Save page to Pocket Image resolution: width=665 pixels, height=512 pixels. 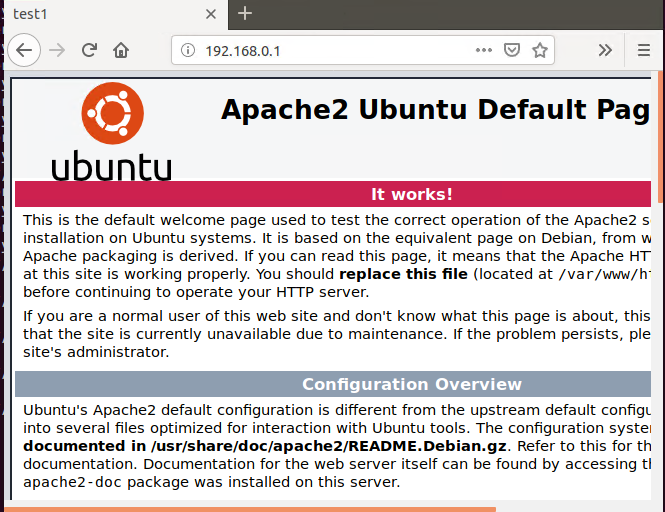pyautogui.click(x=511, y=50)
